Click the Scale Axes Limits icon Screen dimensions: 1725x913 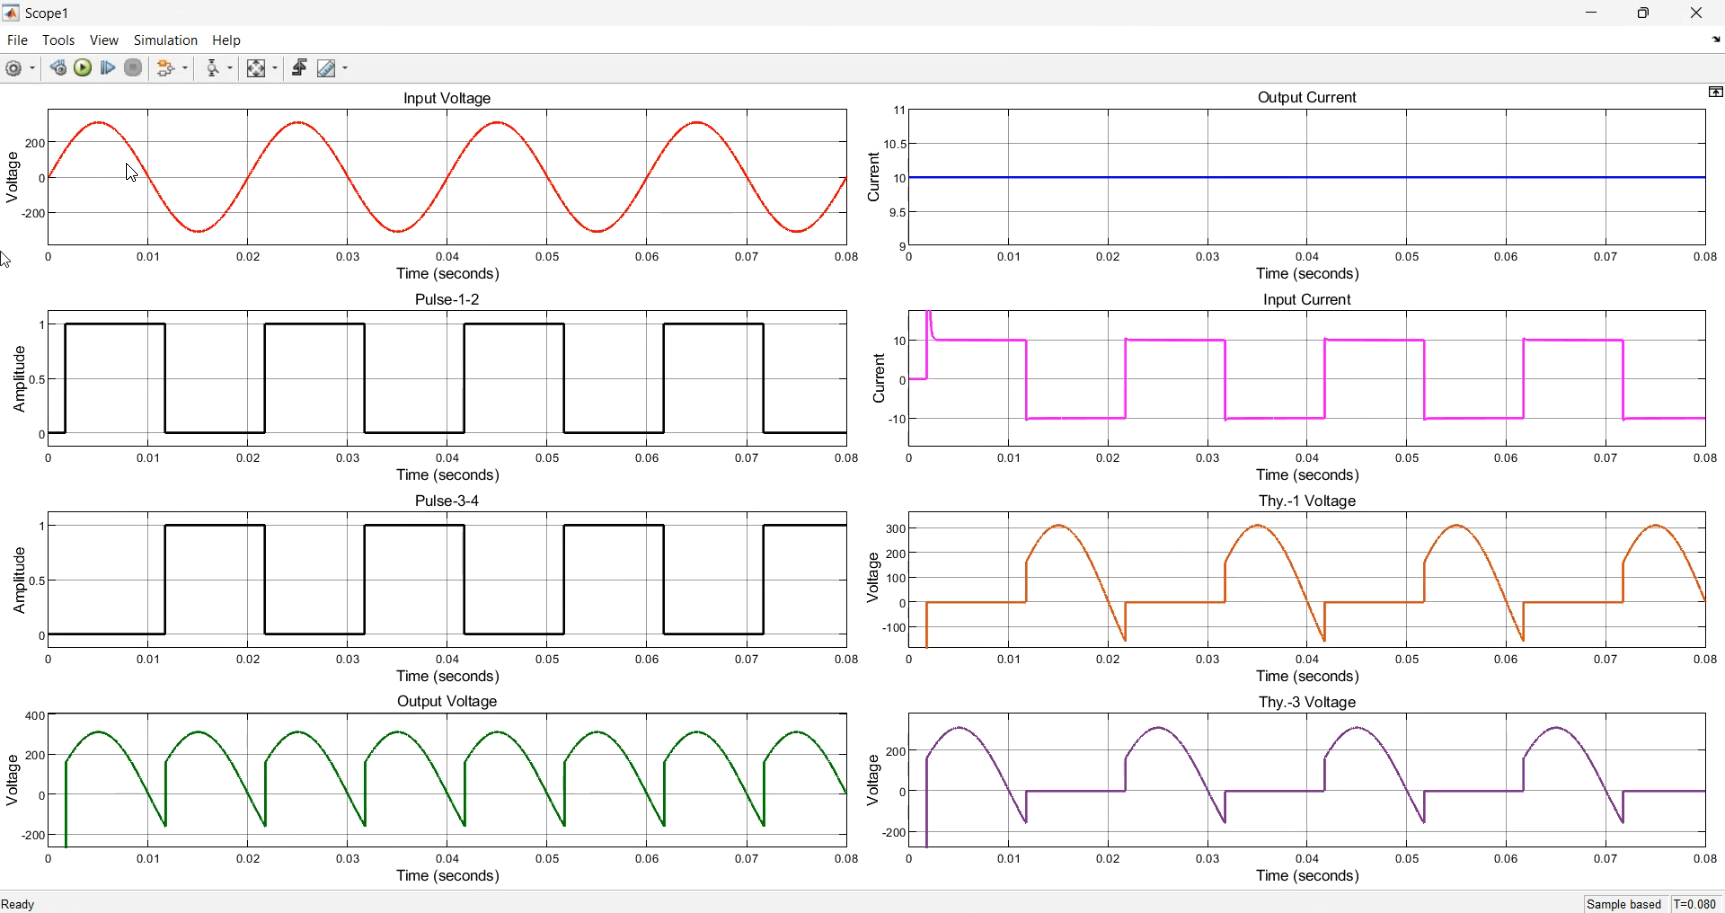256,68
